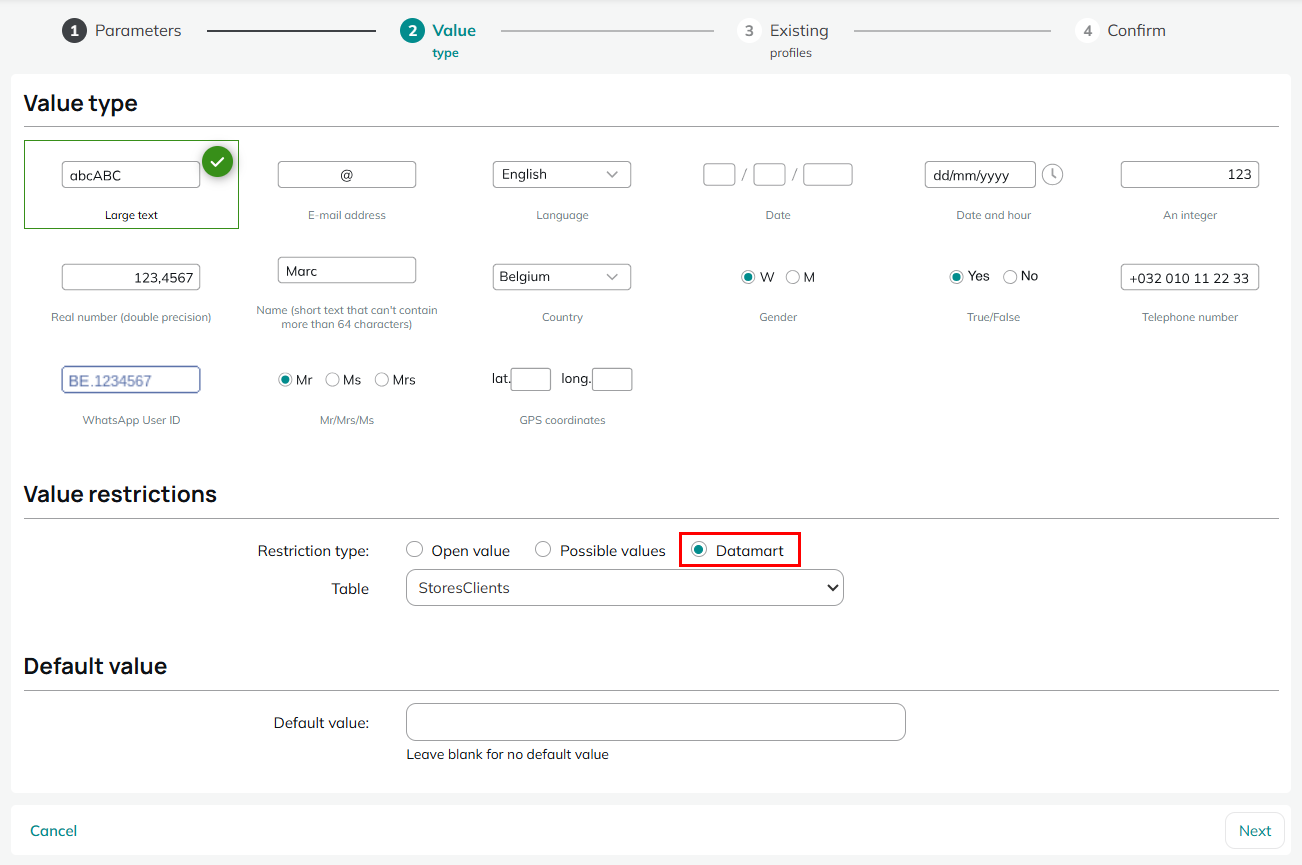Click the e-mail sample field with @

(x=347, y=174)
